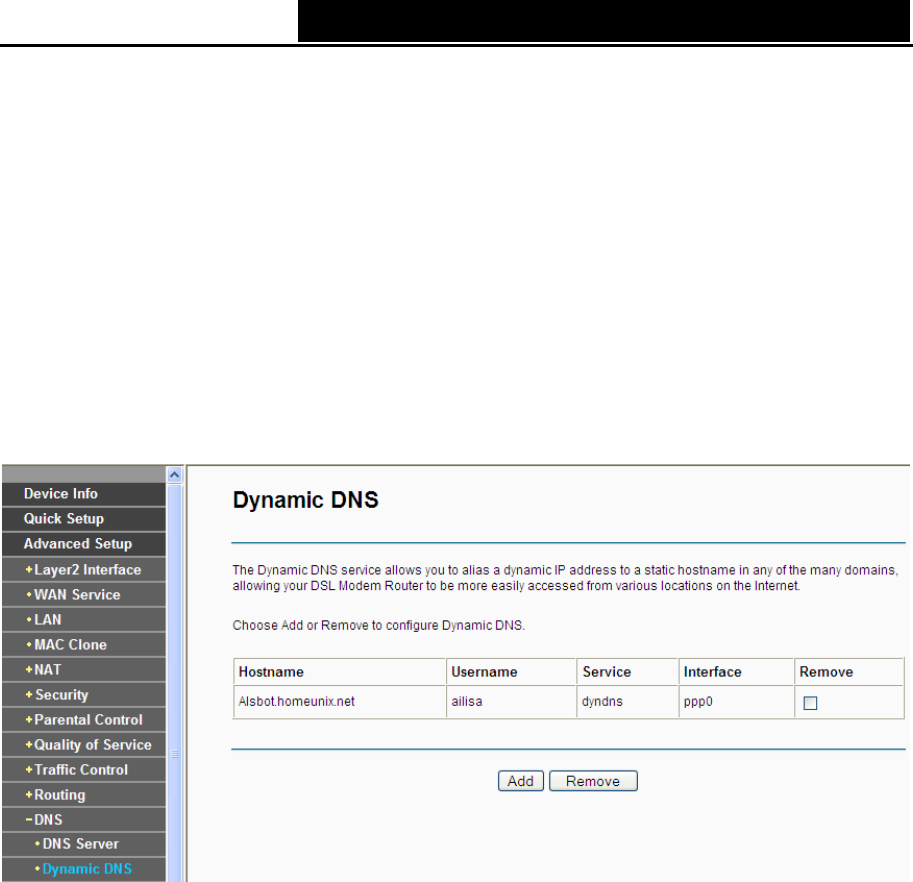Image resolution: width=913 pixels, height=882 pixels.
Task: Click the sidebar scroll-up arrow
Action: point(174,475)
